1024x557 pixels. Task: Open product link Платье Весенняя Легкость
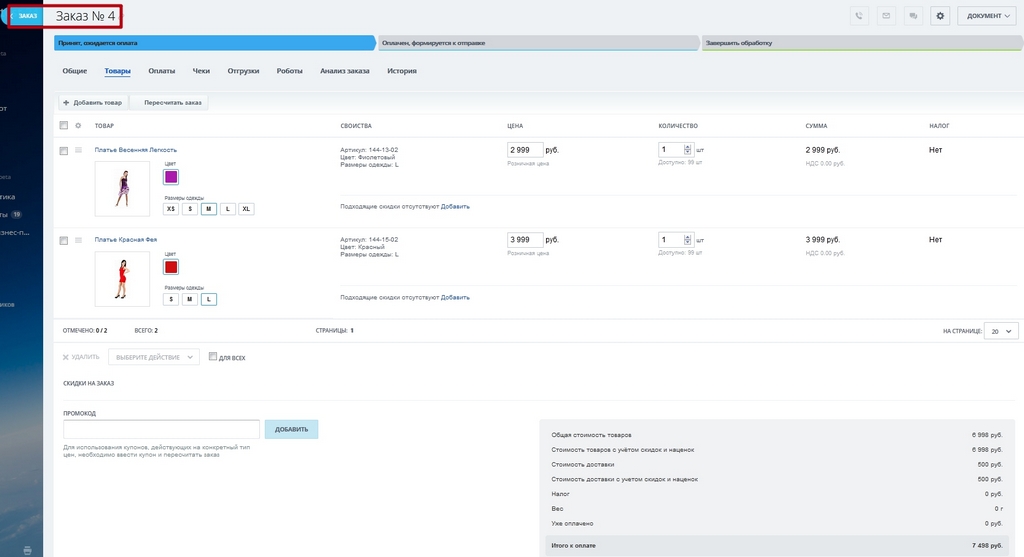tap(136, 150)
